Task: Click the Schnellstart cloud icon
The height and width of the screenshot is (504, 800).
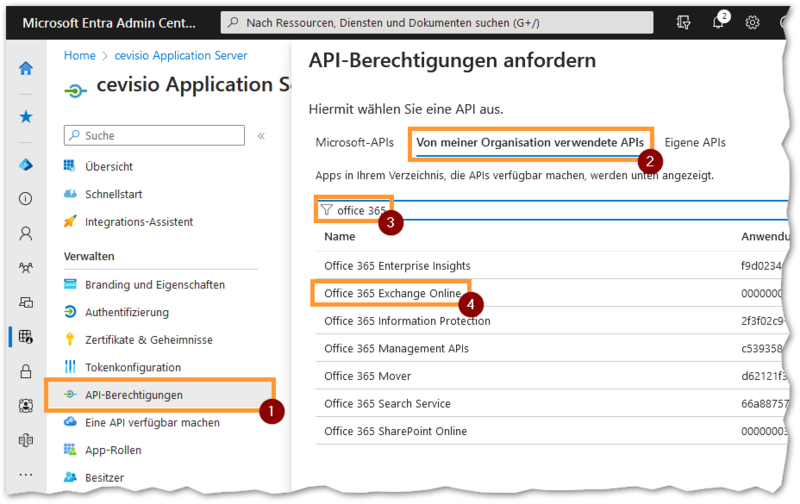Action: [x=70, y=193]
